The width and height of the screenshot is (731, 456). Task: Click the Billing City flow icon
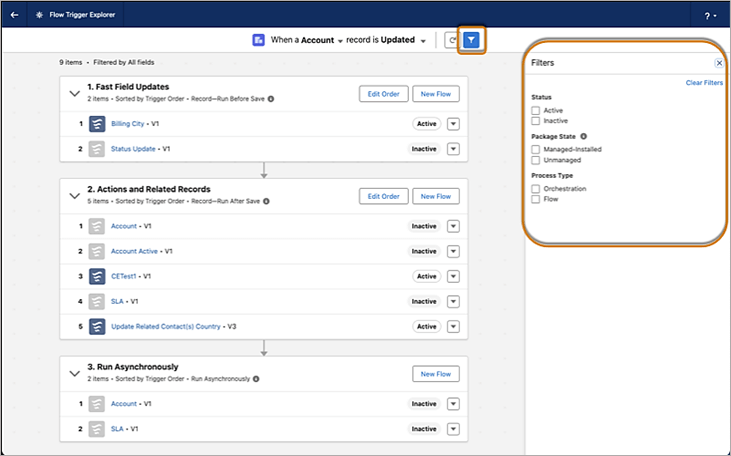pos(97,124)
